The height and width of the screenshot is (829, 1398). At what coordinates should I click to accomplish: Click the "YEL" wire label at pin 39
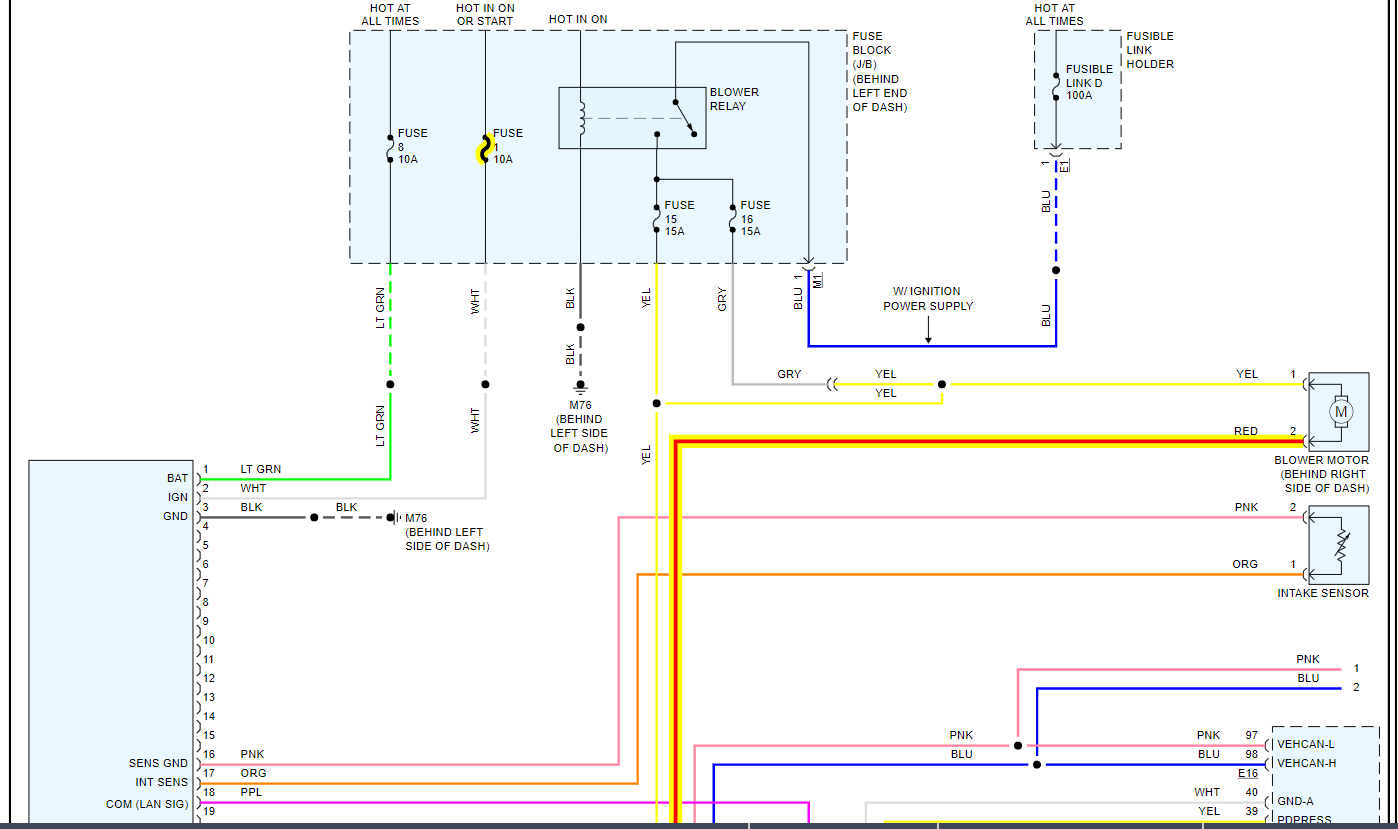click(x=1209, y=811)
